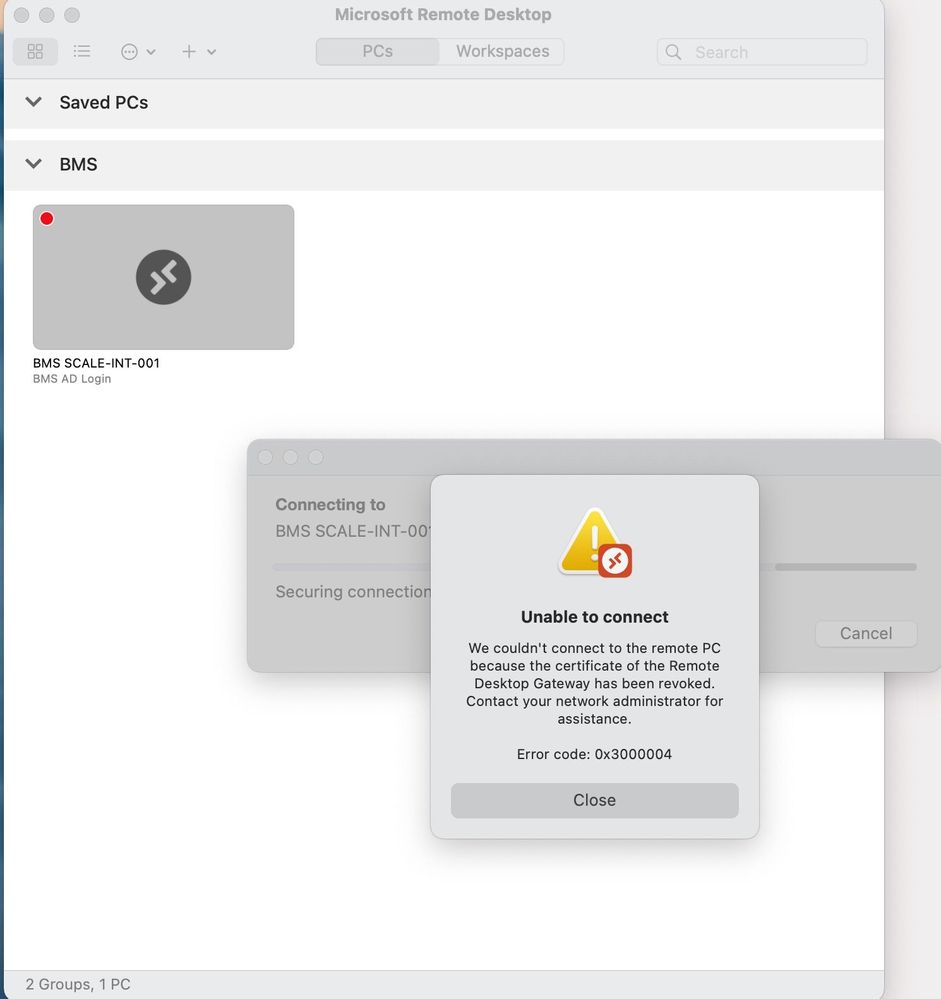This screenshot has width=941, height=999.
Task: Click the 2 Groups, 1 PC status
Action: point(78,984)
